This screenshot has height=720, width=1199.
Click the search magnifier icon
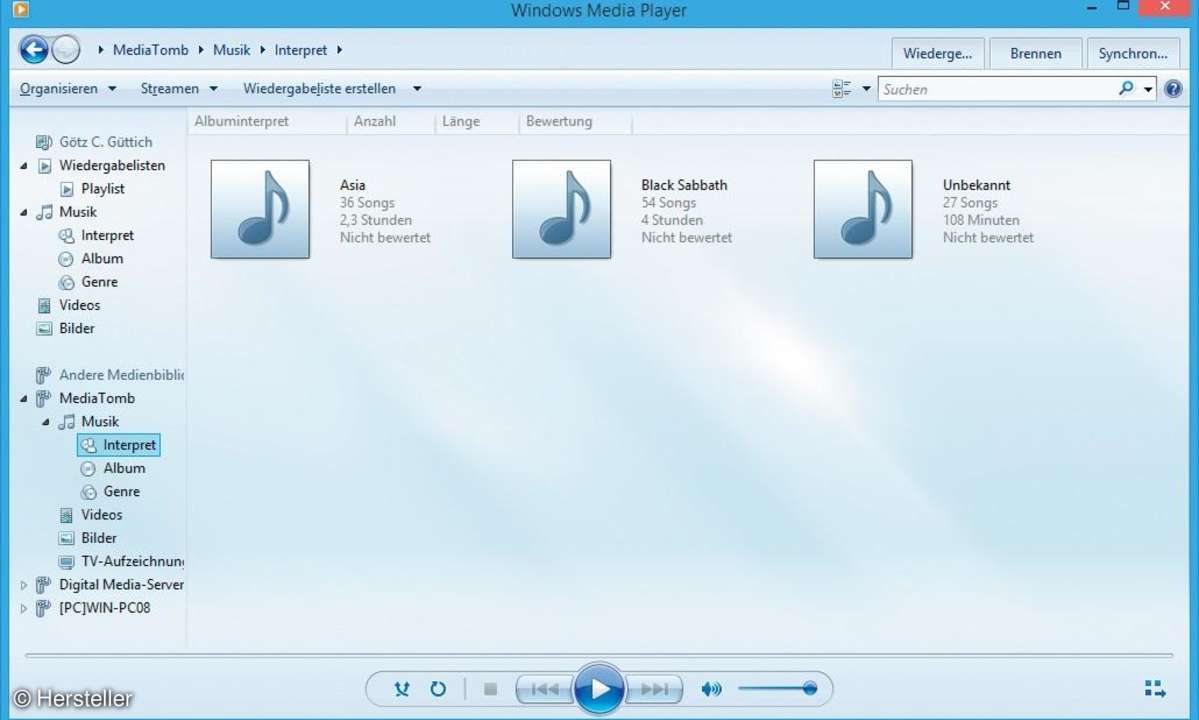pos(1126,89)
